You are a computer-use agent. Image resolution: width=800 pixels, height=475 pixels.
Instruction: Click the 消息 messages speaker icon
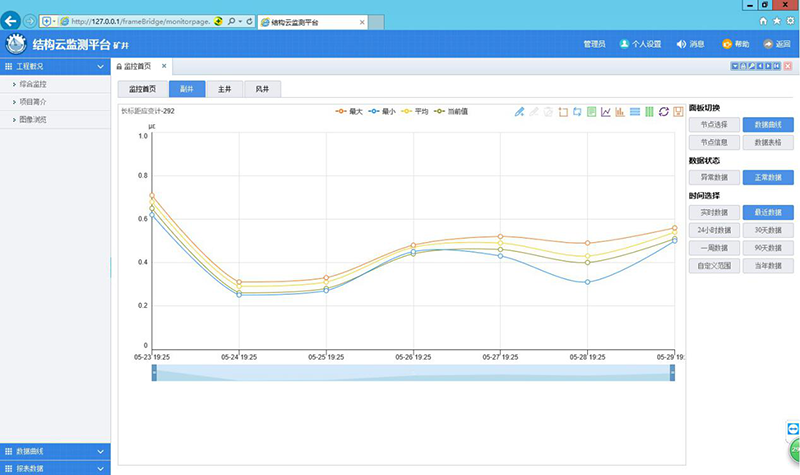683,44
